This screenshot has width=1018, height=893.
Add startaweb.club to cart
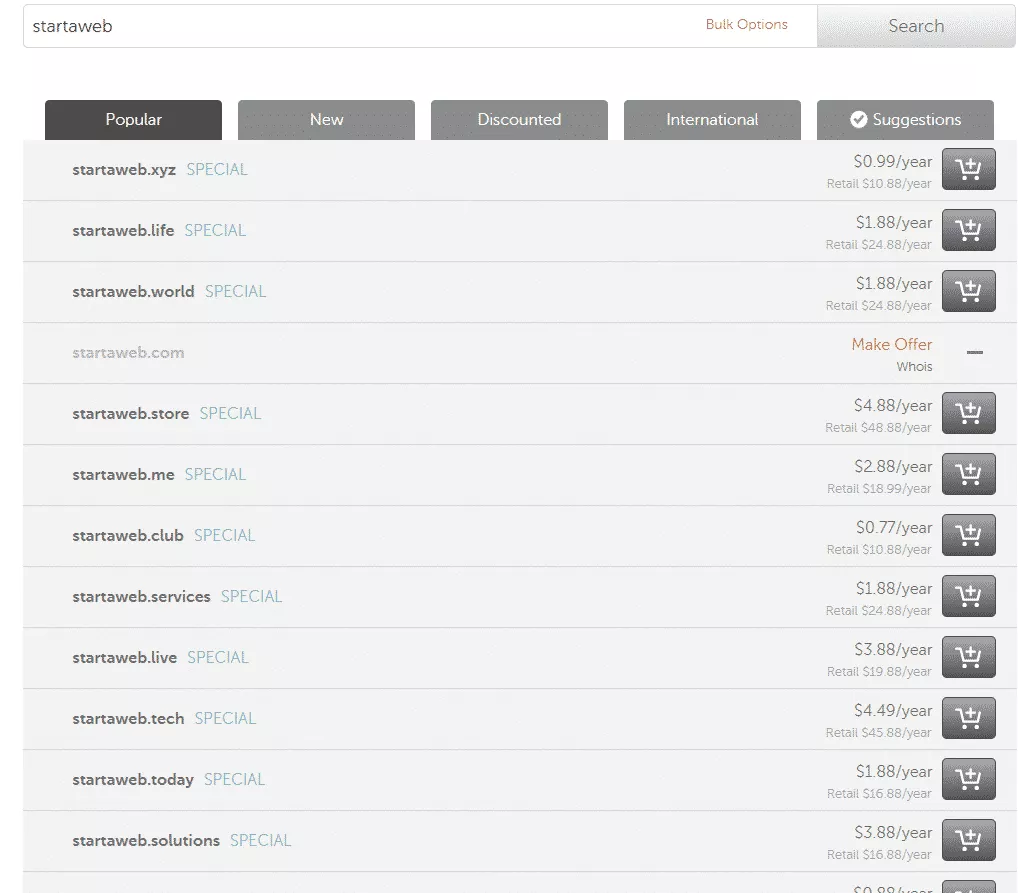click(968, 535)
